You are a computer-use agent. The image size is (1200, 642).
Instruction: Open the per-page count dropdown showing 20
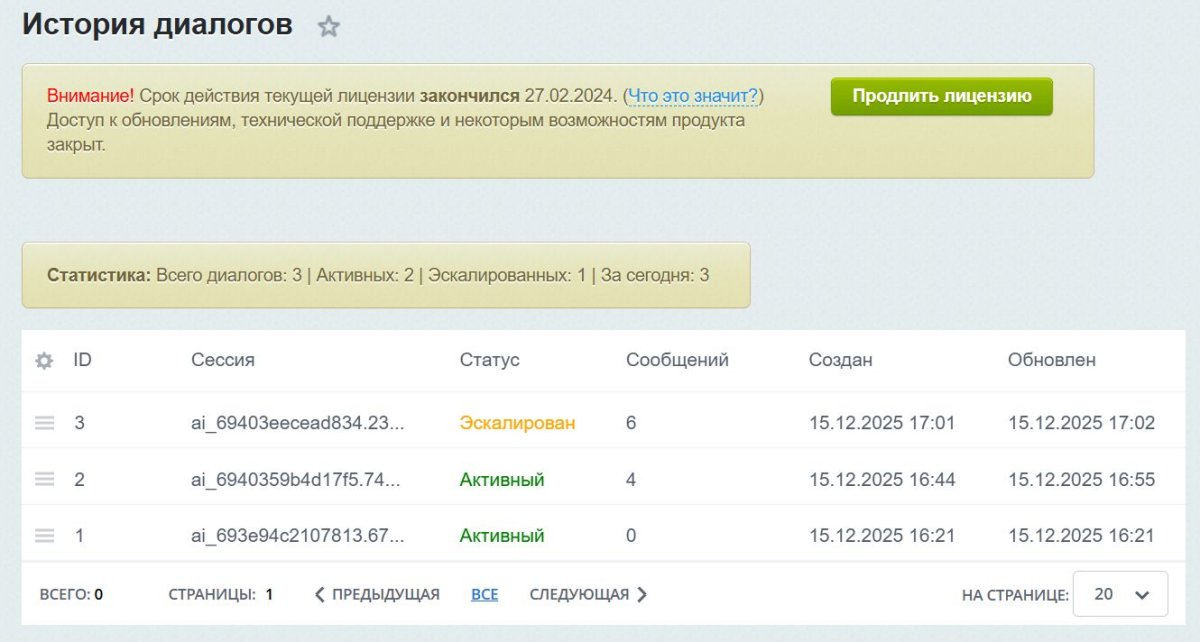pos(1120,593)
